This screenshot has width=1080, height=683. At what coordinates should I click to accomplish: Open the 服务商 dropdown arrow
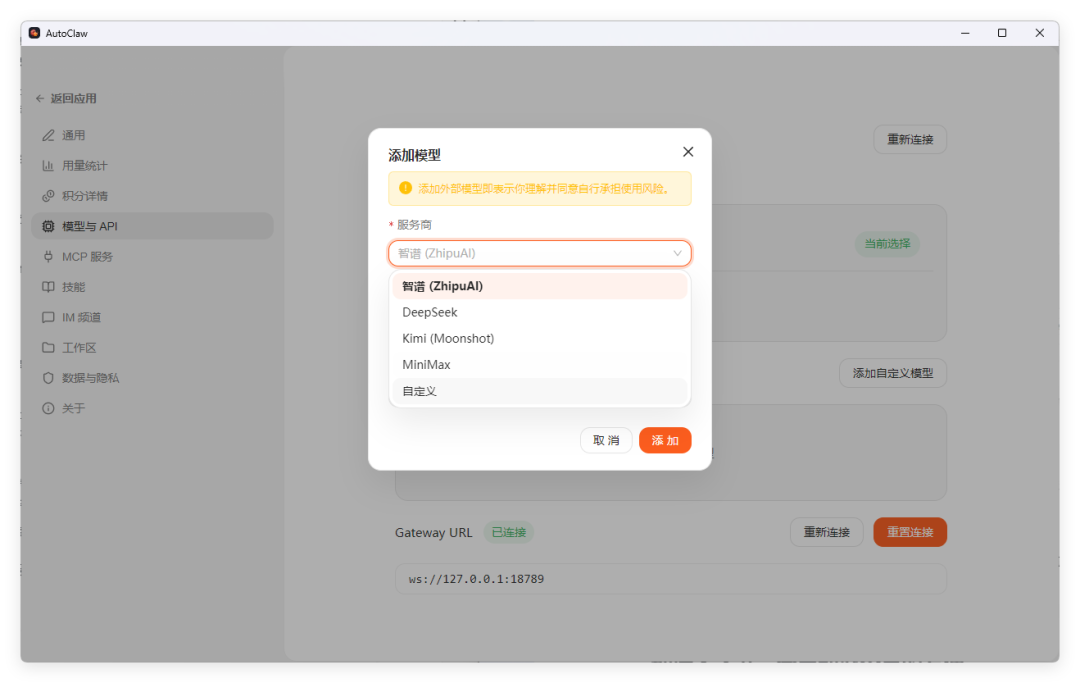coord(677,253)
